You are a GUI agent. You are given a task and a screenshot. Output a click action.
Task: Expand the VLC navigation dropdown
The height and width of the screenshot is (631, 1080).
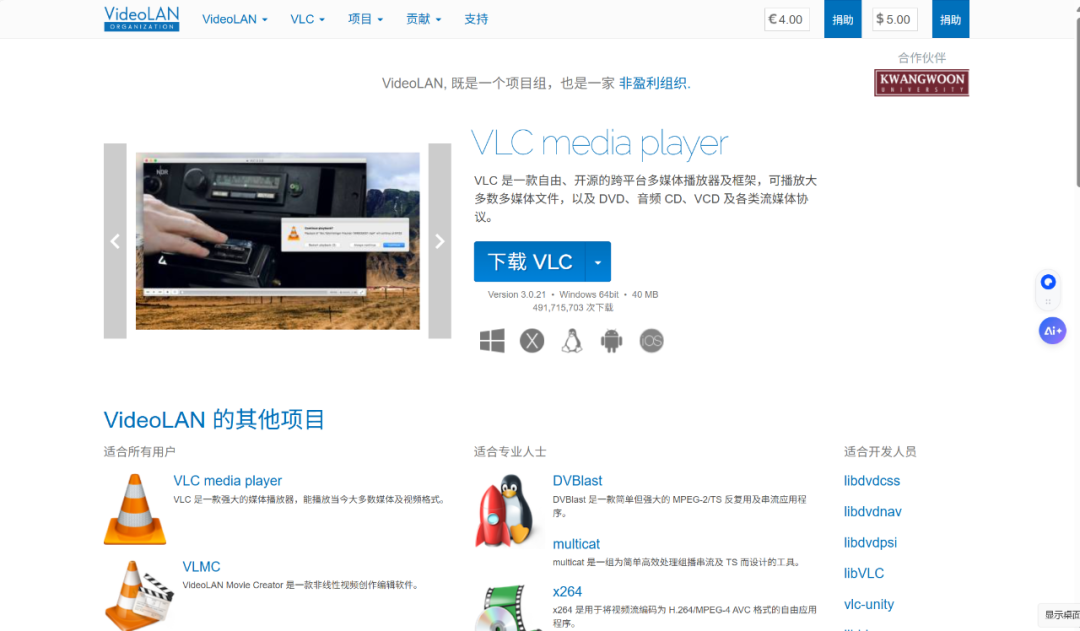(x=307, y=19)
